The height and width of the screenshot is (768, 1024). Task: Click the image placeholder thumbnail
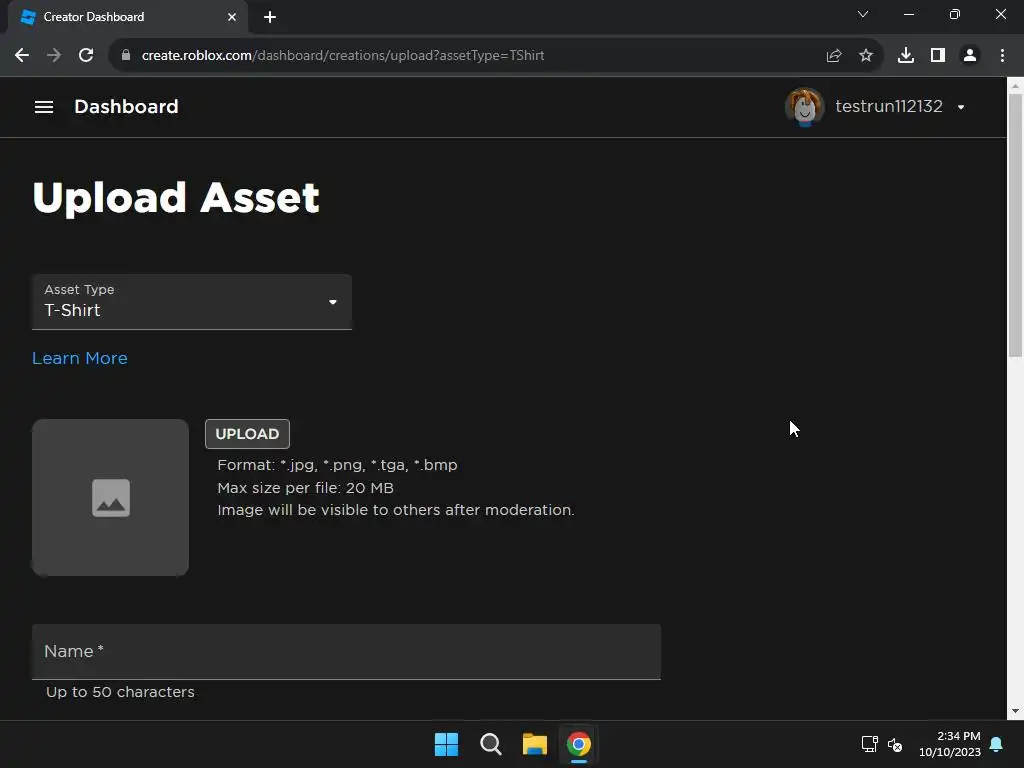(110, 498)
